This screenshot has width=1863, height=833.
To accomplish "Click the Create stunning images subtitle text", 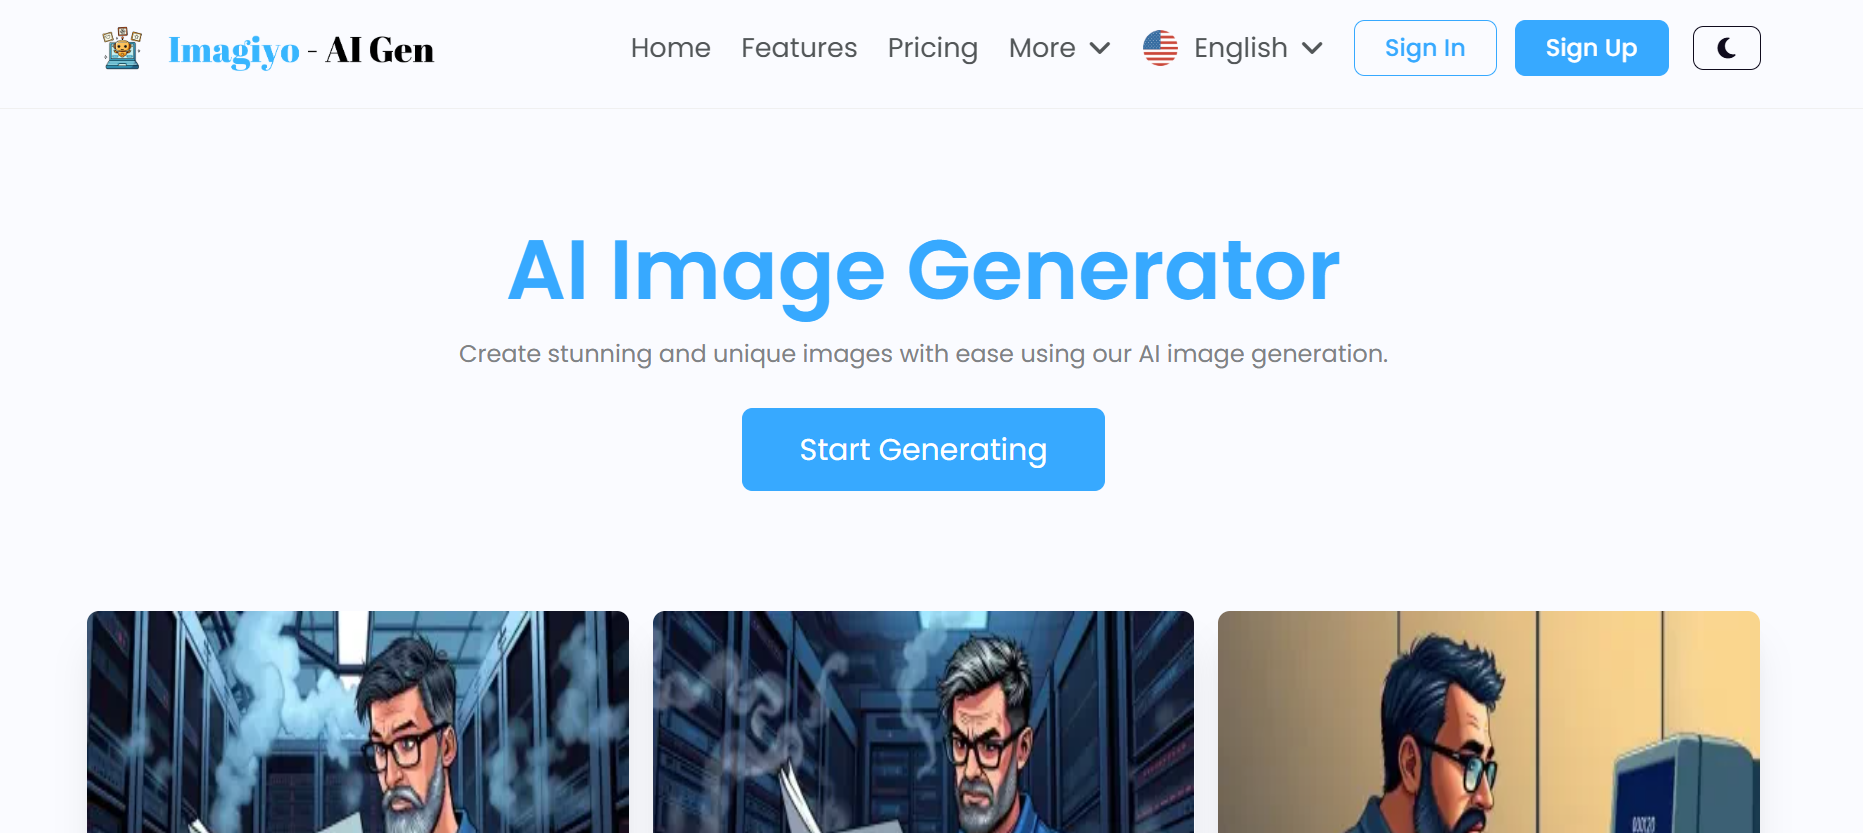I will point(923,354).
